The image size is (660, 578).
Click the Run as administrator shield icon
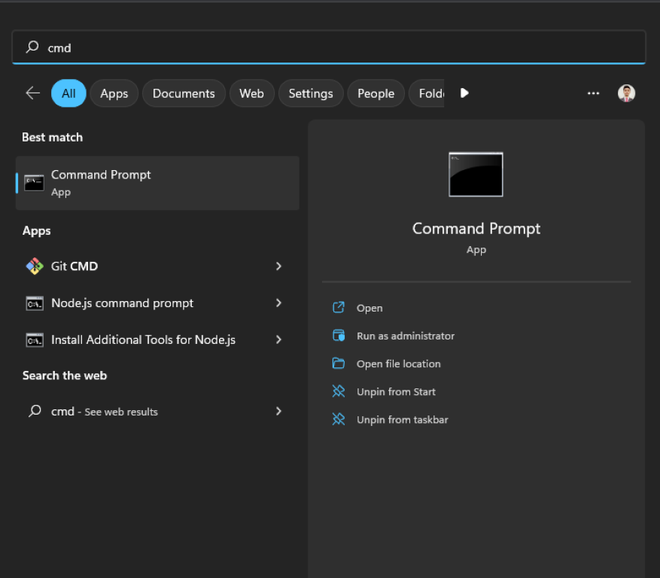(x=339, y=336)
